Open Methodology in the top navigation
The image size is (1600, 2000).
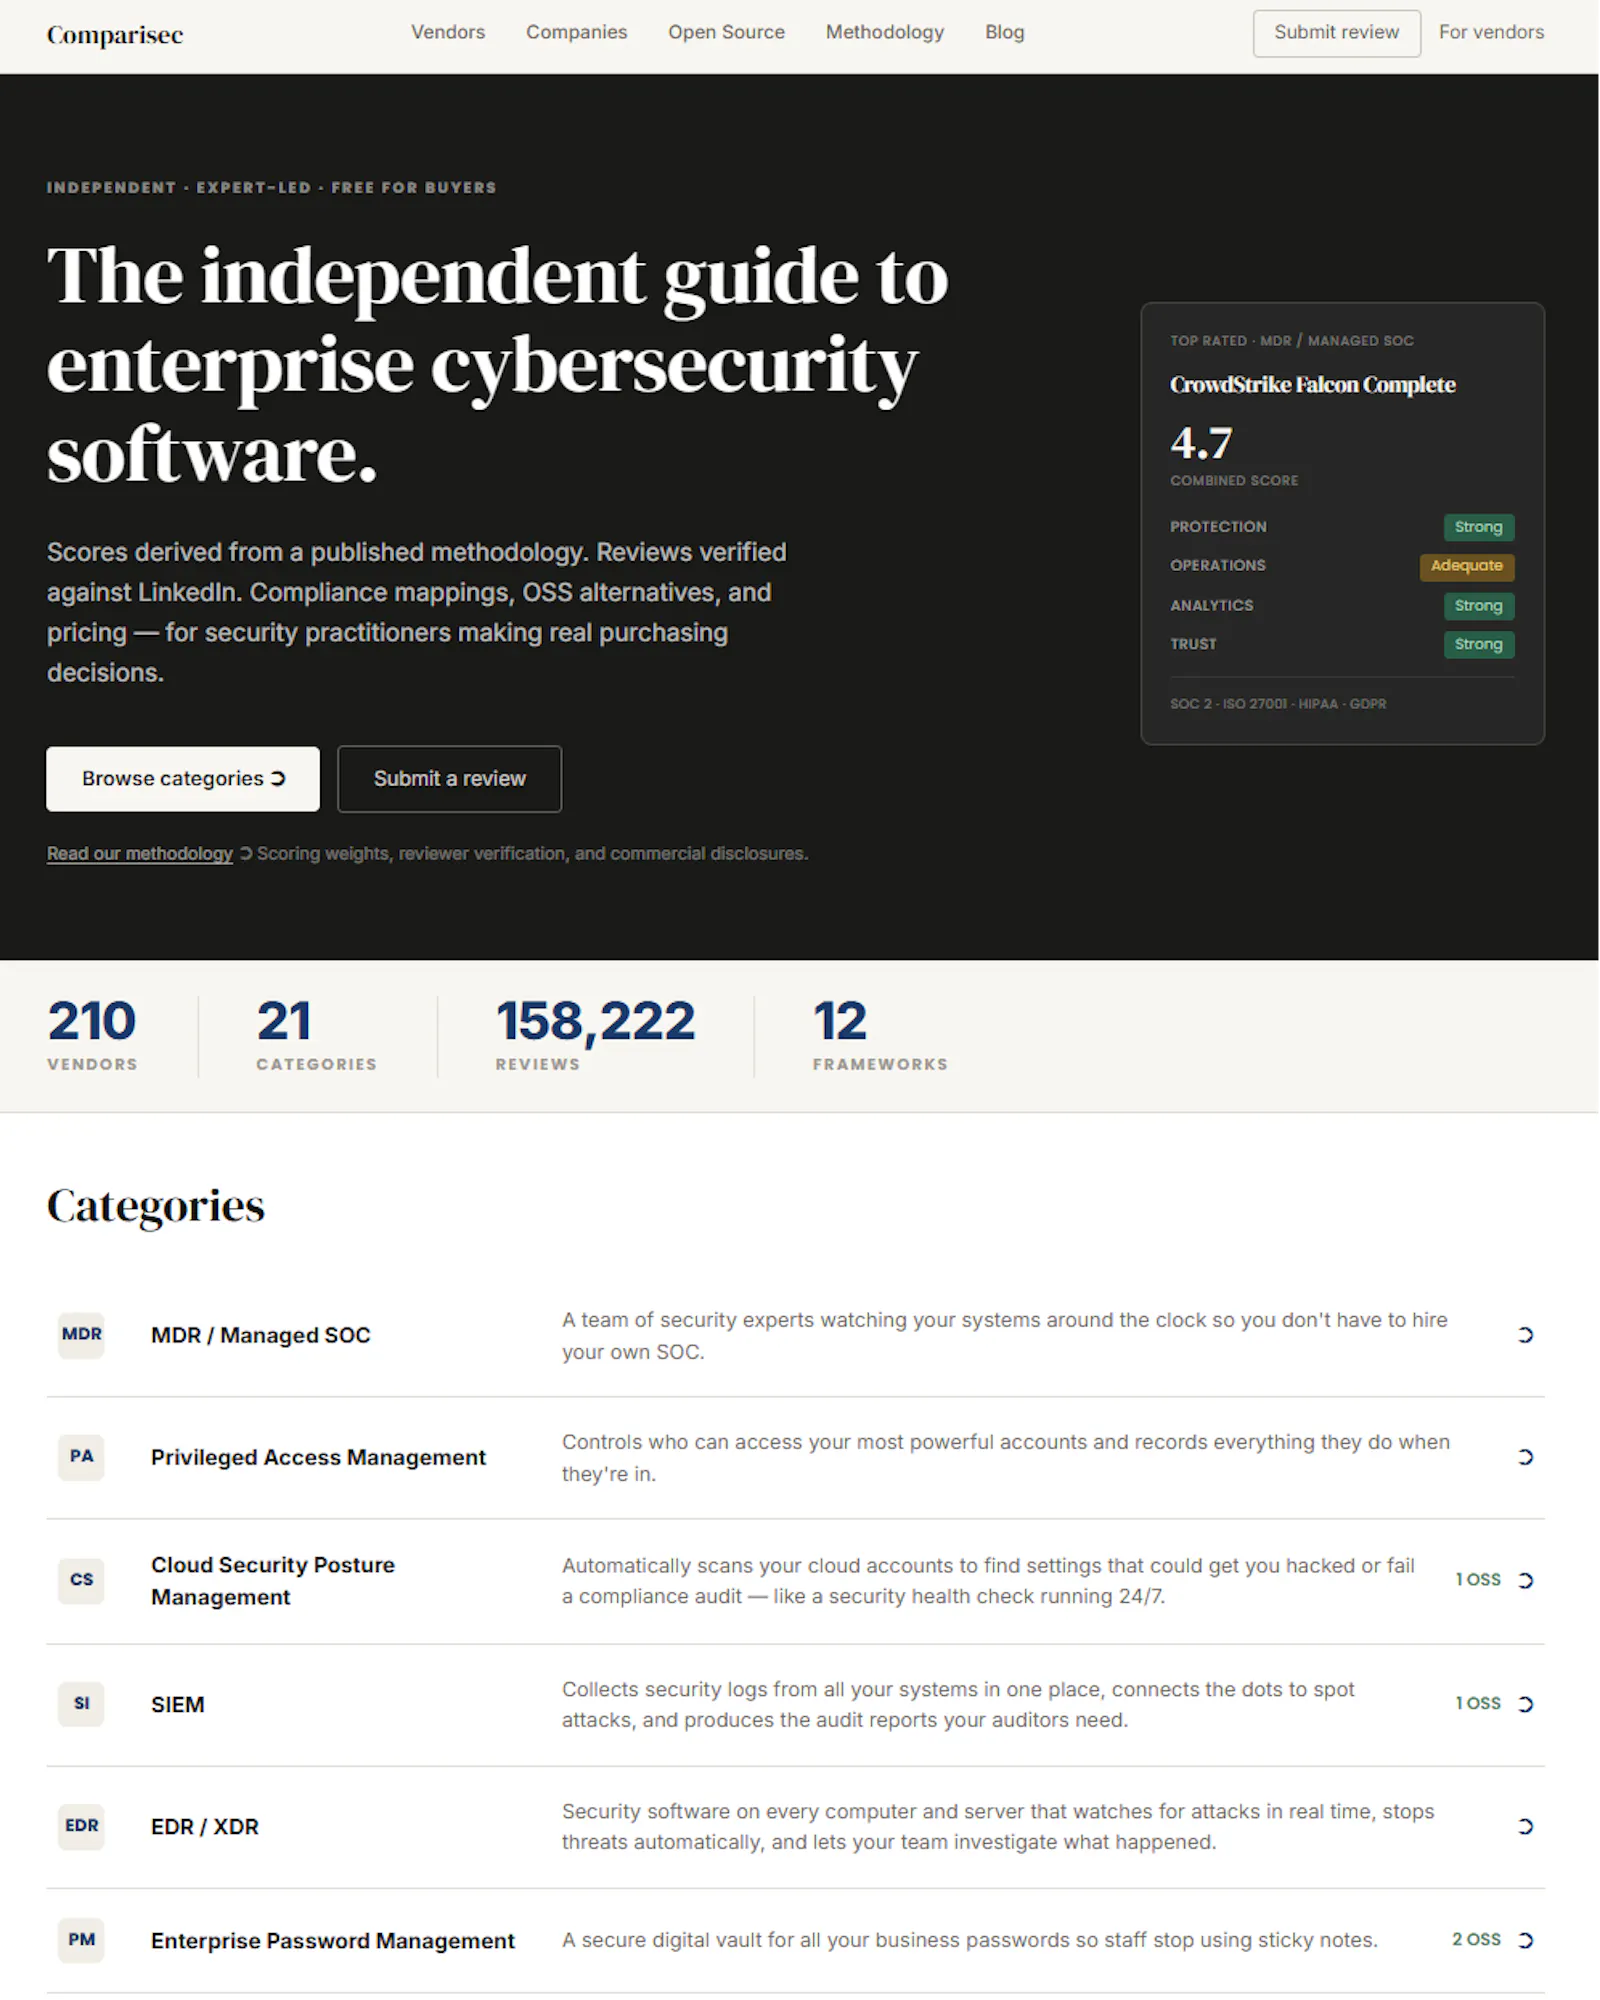click(x=885, y=32)
